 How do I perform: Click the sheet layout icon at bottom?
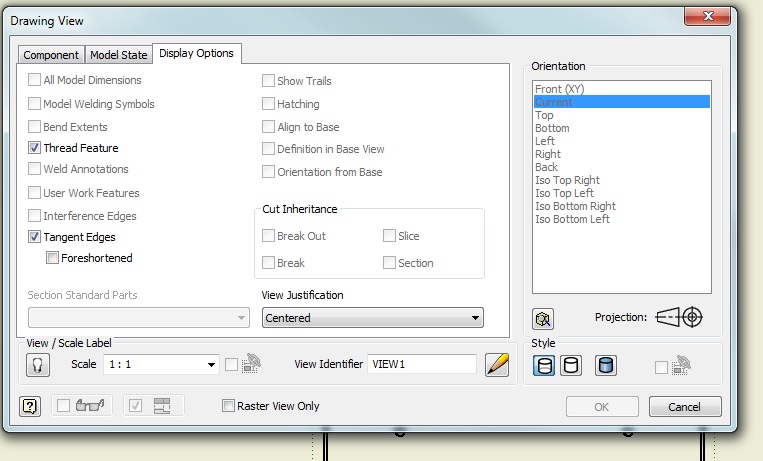[x=162, y=406]
